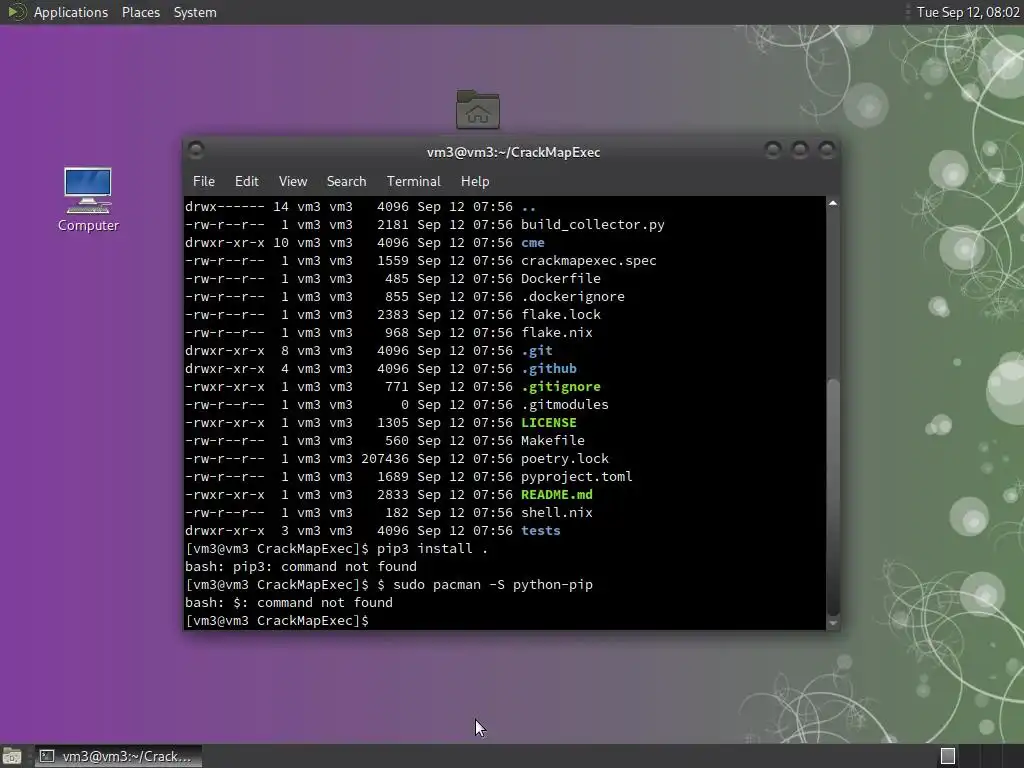Open the System menu

coord(195,12)
